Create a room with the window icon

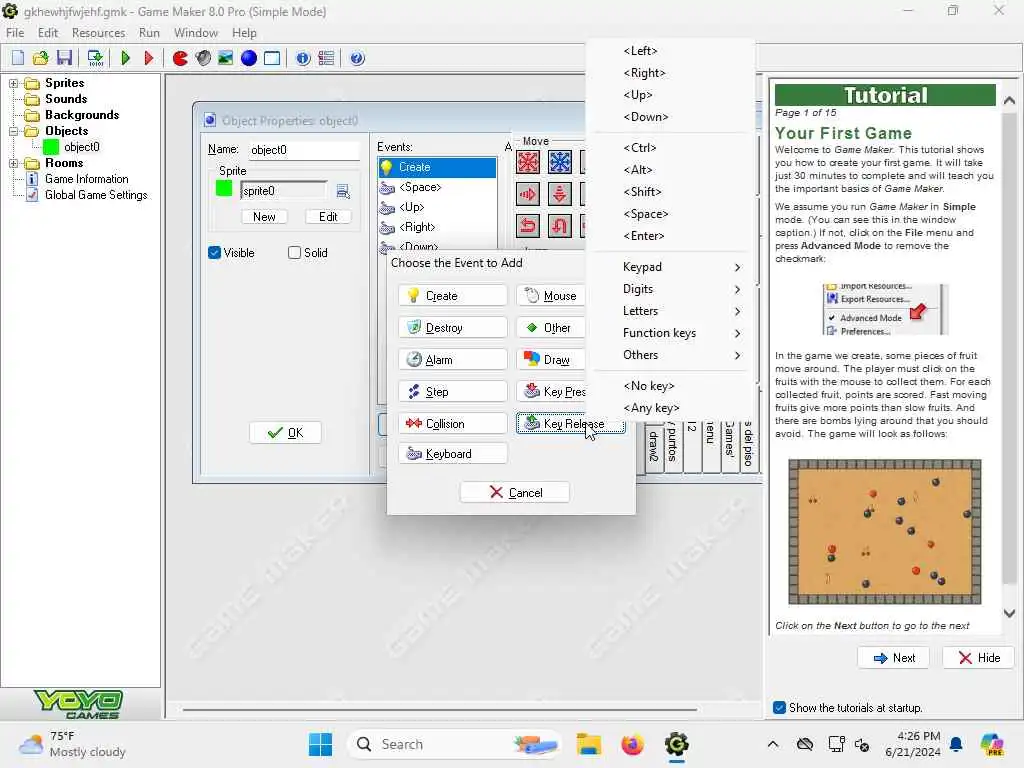[272, 58]
